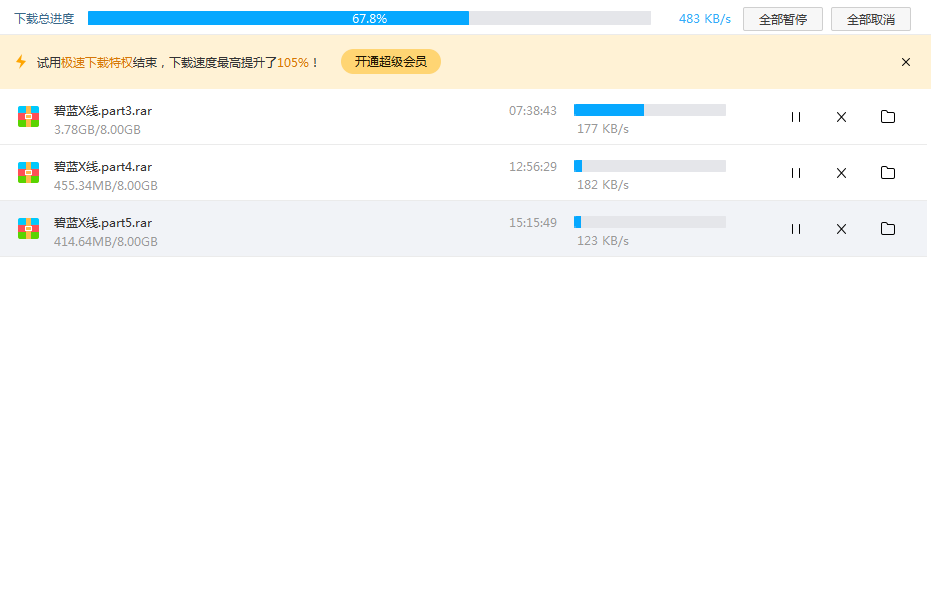The width and height of the screenshot is (931, 601).
Task: Pause the 碧蓝X线.part5.rar download
Action: tap(795, 229)
